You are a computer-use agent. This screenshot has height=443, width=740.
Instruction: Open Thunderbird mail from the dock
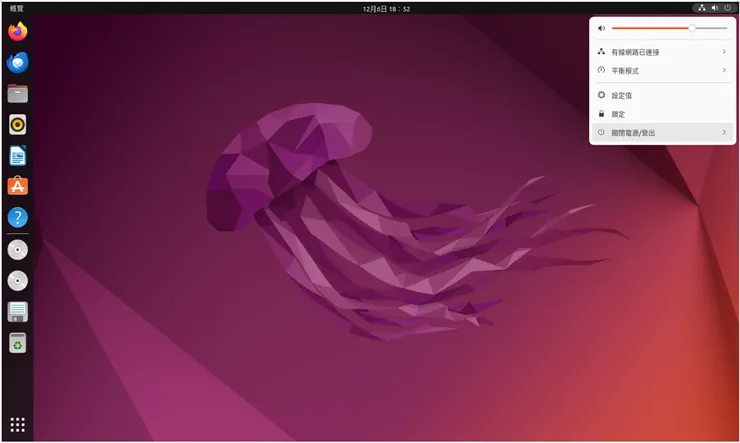[17, 62]
